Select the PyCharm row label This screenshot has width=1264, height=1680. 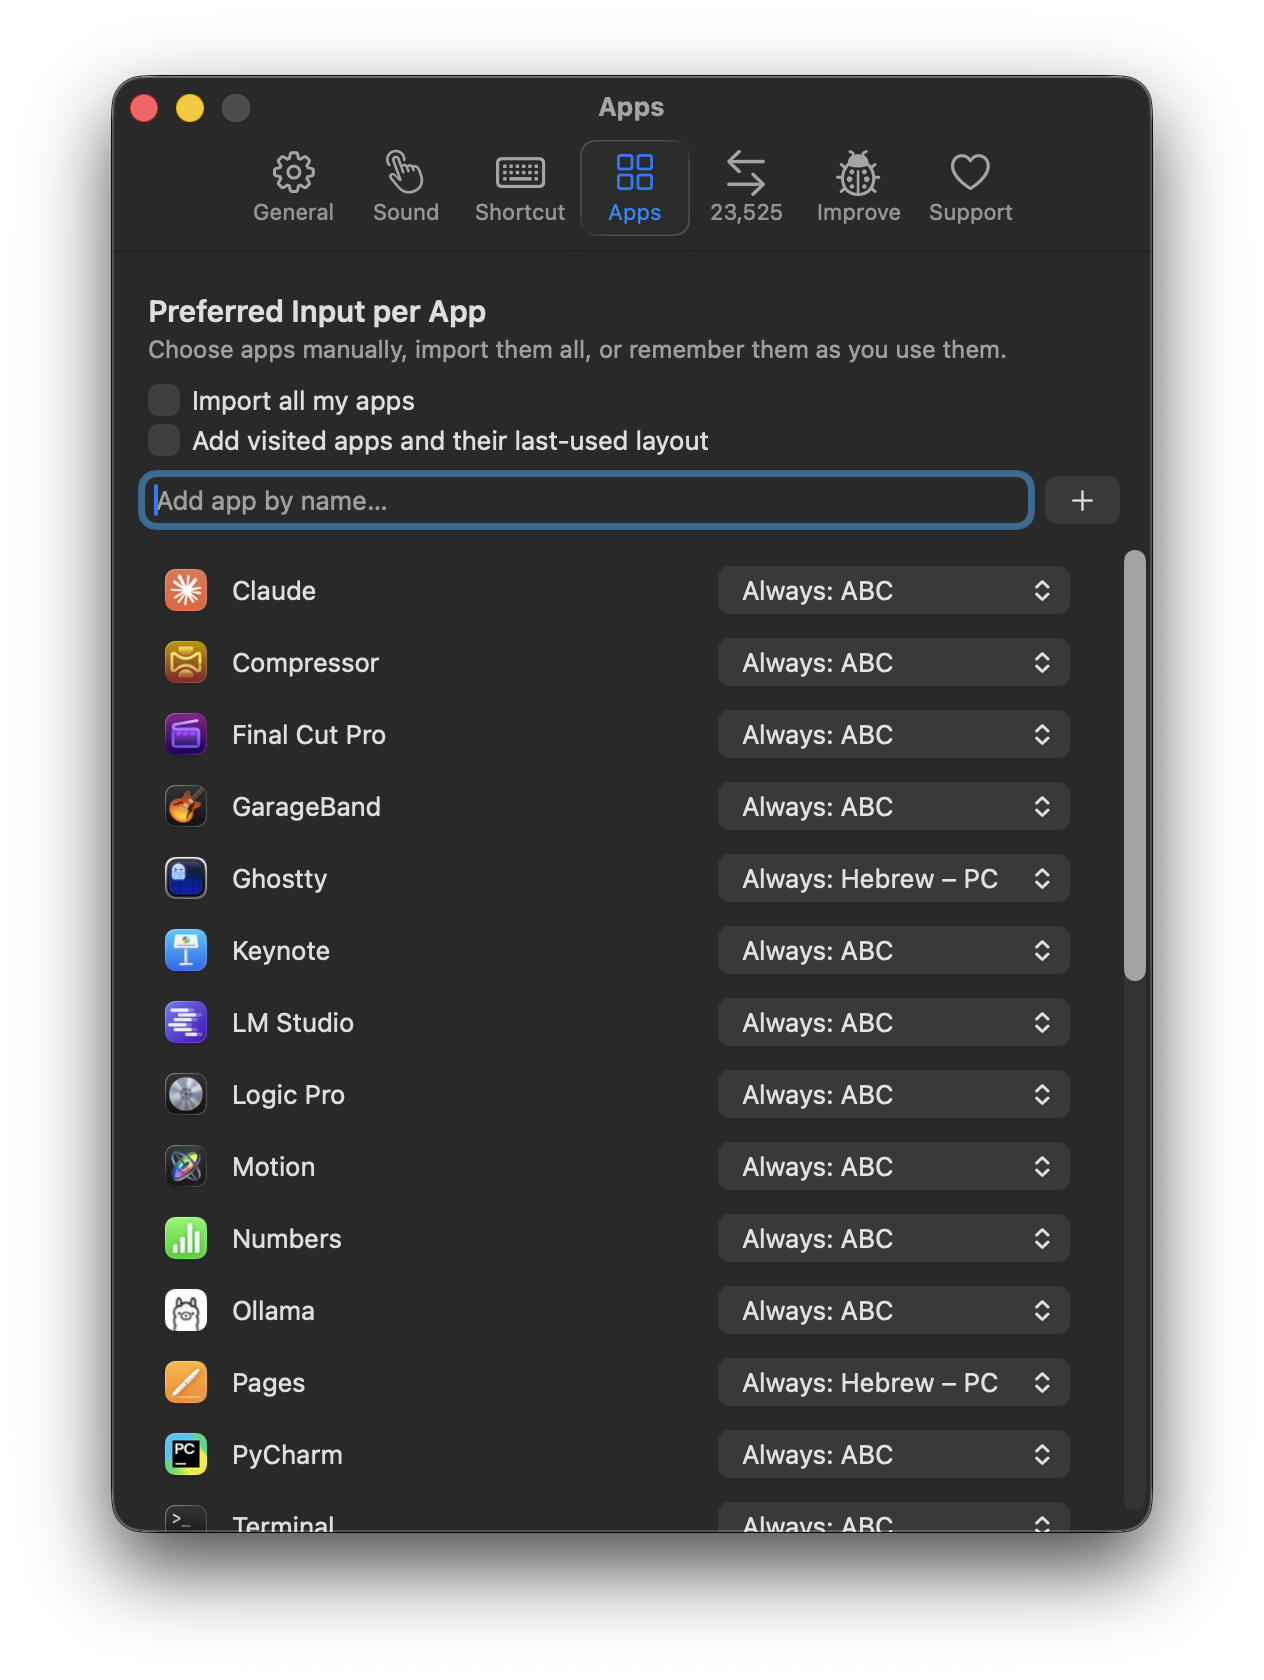pyautogui.click(x=287, y=1455)
